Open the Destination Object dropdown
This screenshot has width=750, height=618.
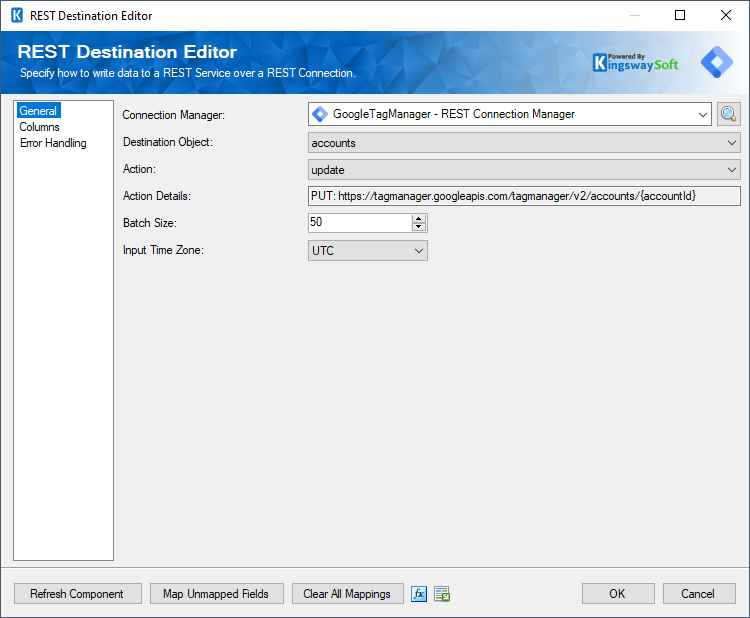click(731, 143)
